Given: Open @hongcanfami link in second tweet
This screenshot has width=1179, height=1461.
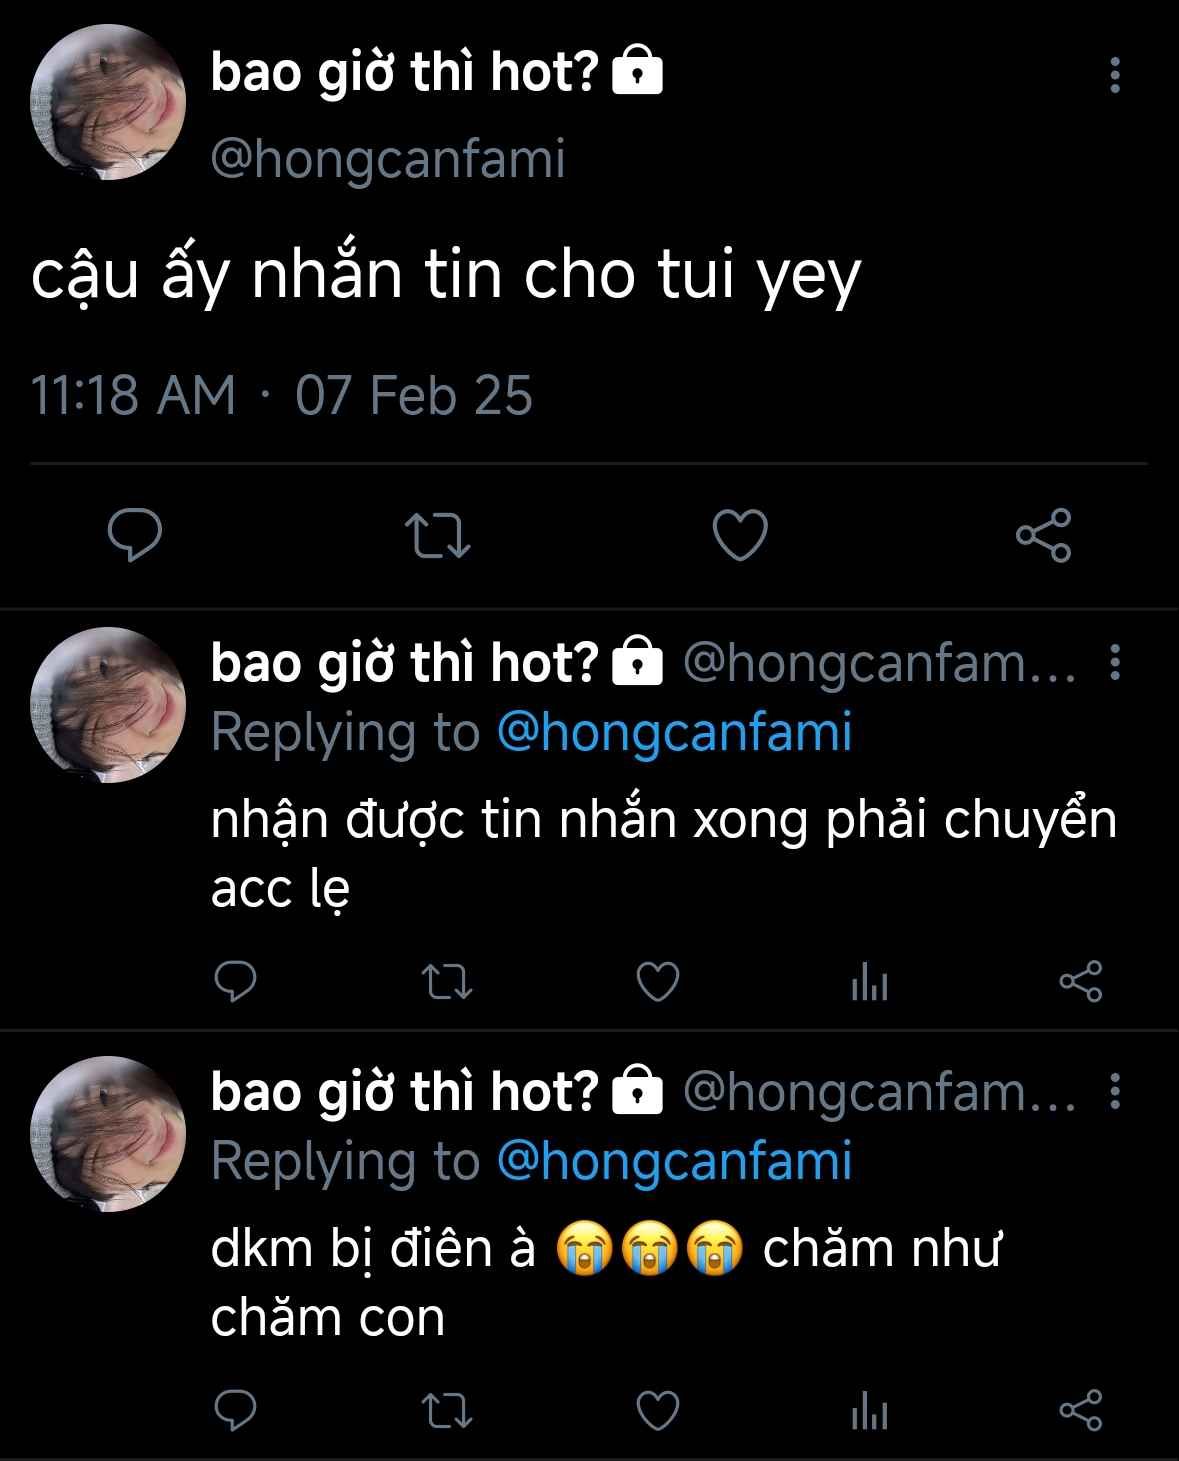Looking at the screenshot, I should pyautogui.click(x=674, y=732).
